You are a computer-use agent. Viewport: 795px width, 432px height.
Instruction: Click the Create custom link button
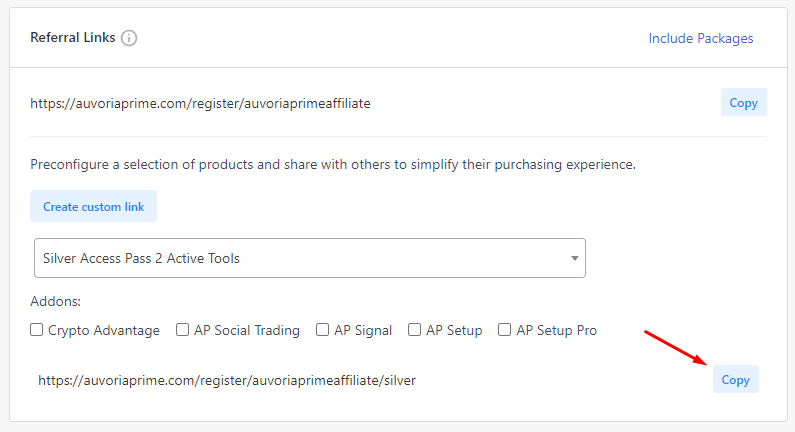[93, 206]
